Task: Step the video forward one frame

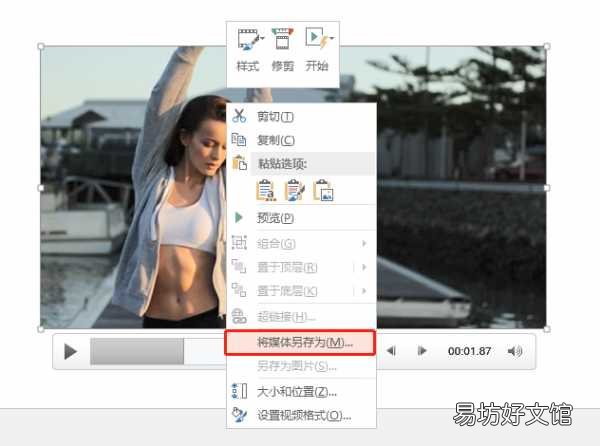Action: point(422,350)
